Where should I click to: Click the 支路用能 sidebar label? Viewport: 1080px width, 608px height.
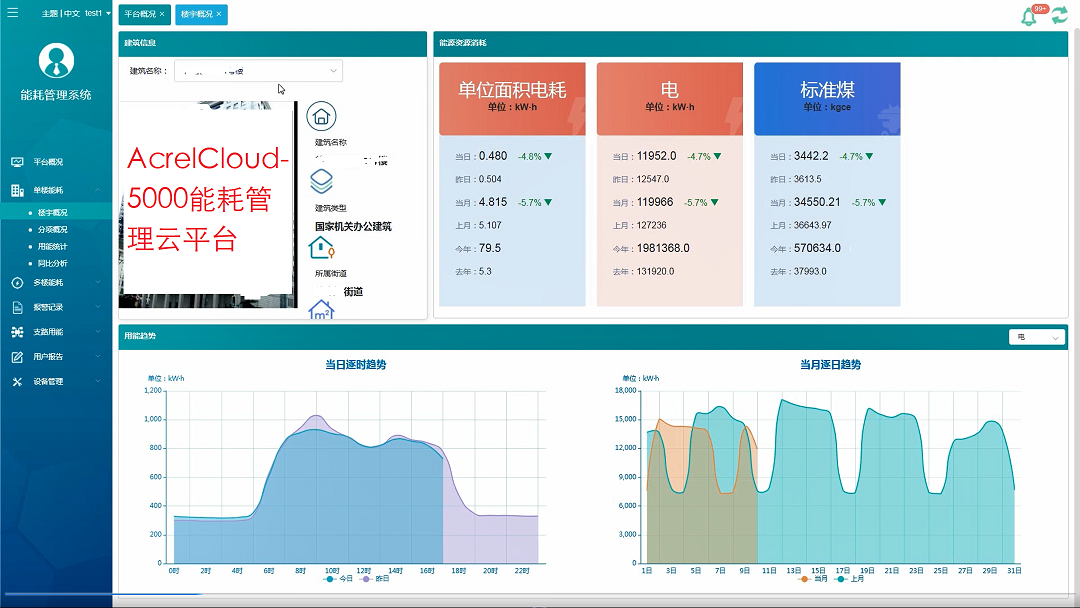click(48, 332)
